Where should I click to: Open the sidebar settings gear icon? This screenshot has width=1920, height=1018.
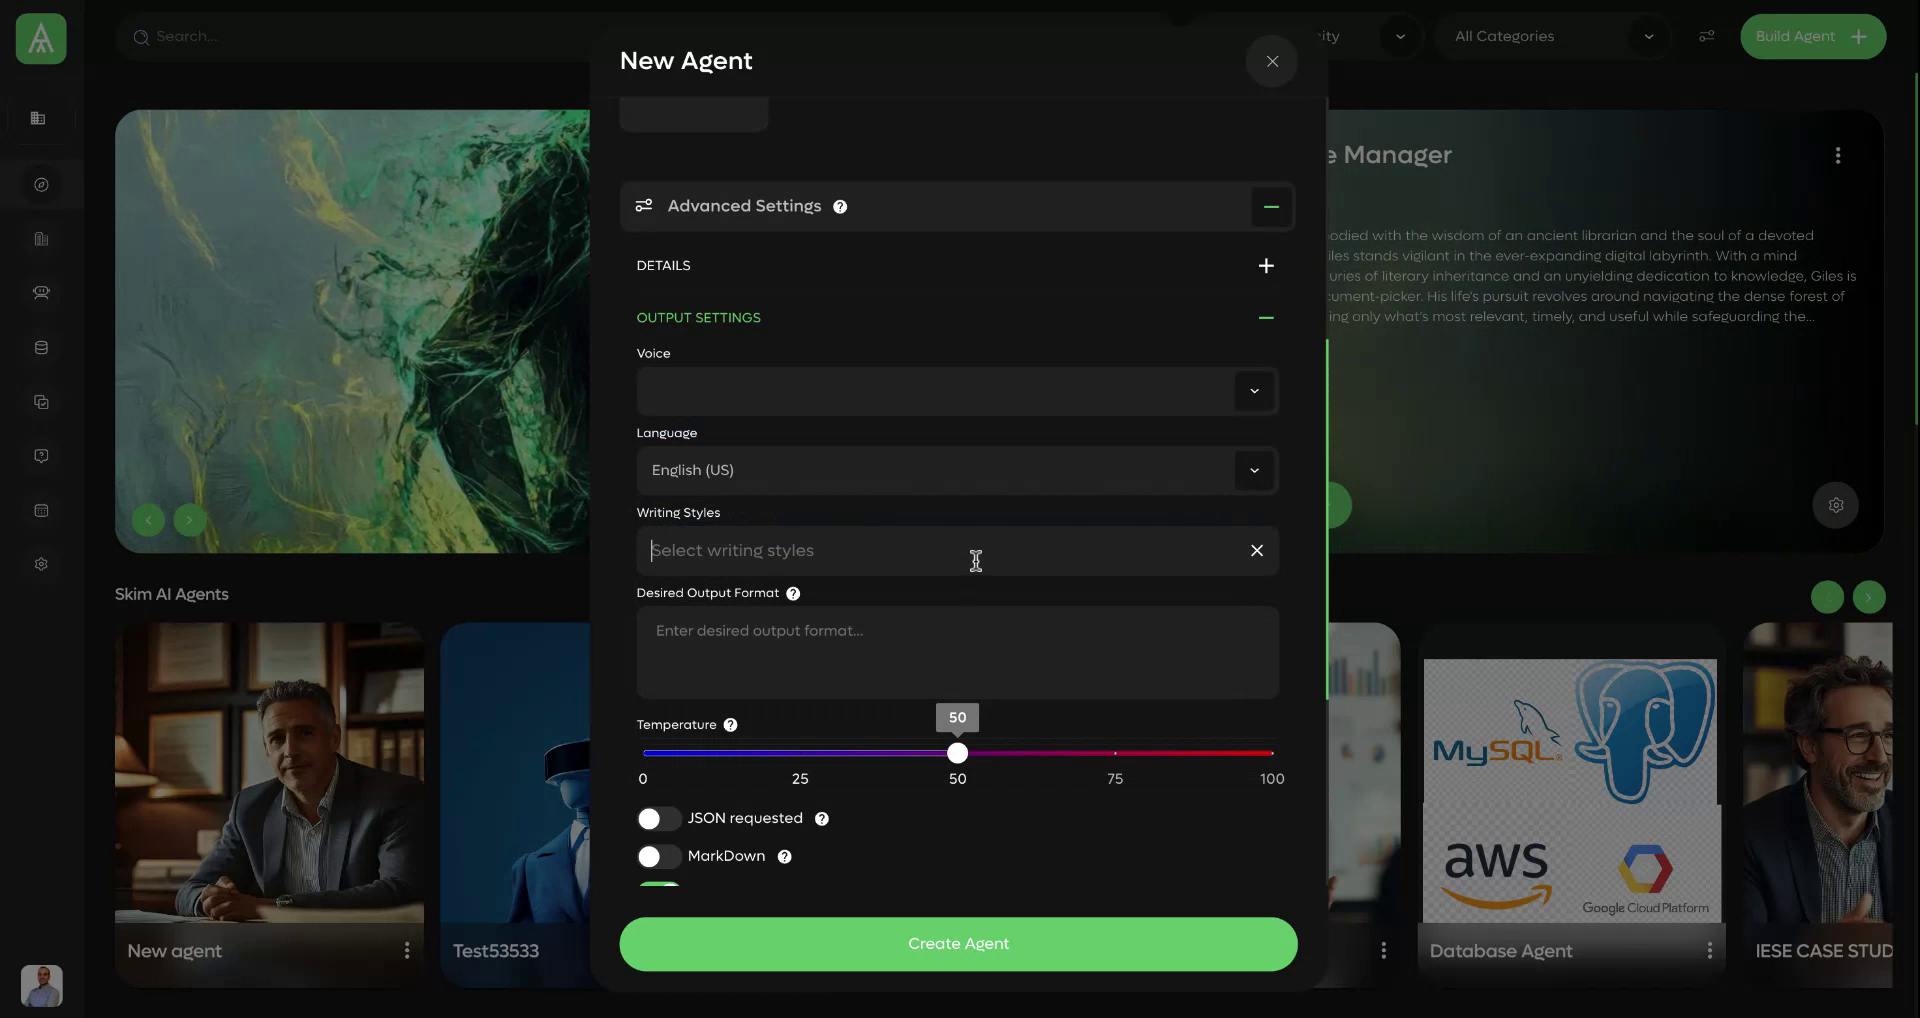(41, 563)
